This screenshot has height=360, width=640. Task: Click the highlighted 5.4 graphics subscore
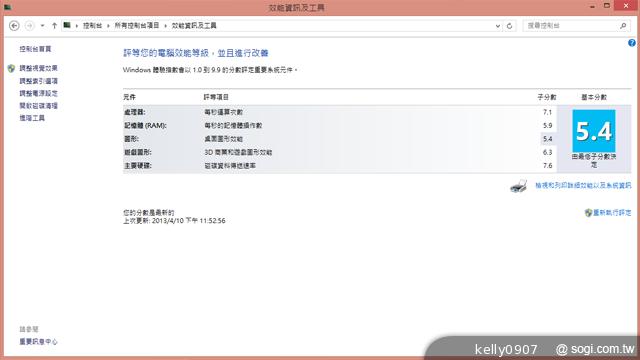pyautogui.click(x=547, y=139)
